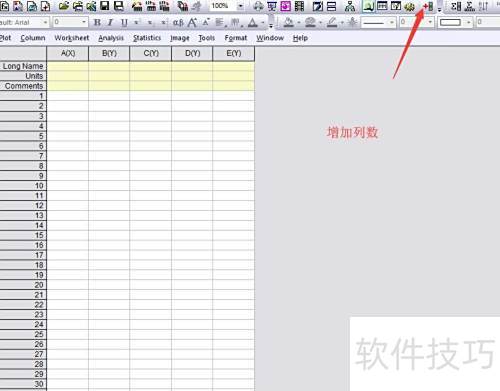Open the Video Builder film strip icon

pos(299,6)
